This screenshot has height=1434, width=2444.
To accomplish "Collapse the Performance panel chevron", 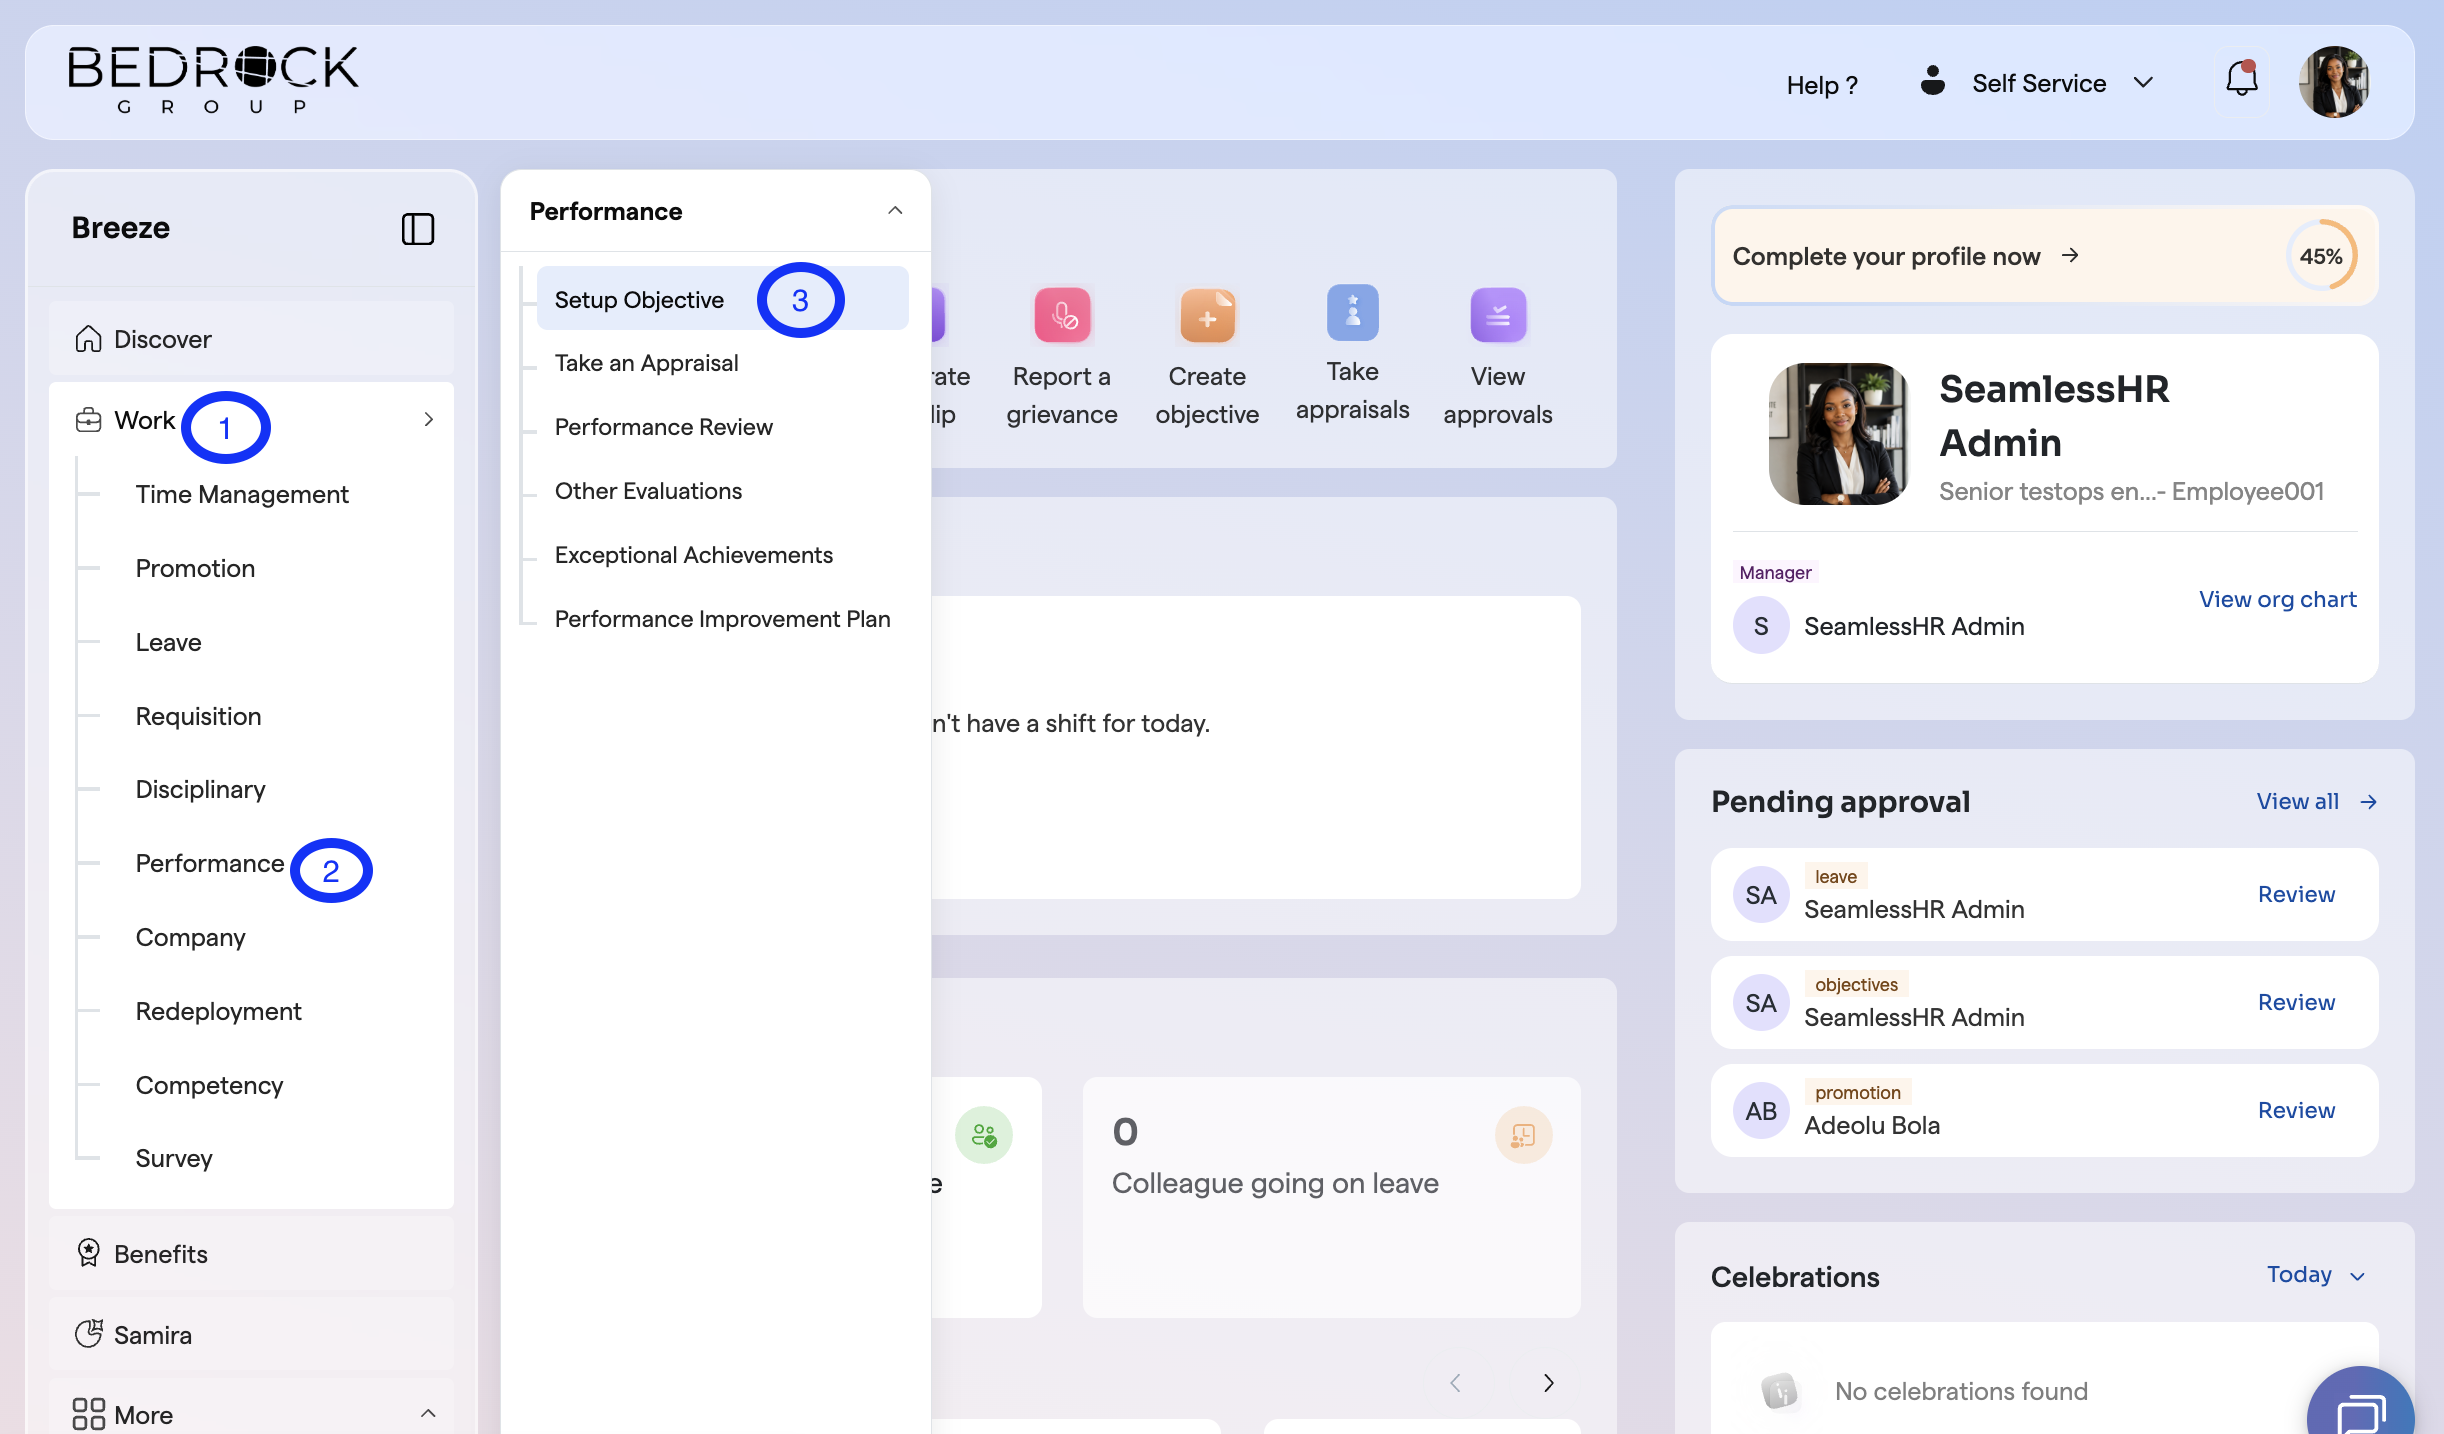I will pos(895,211).
